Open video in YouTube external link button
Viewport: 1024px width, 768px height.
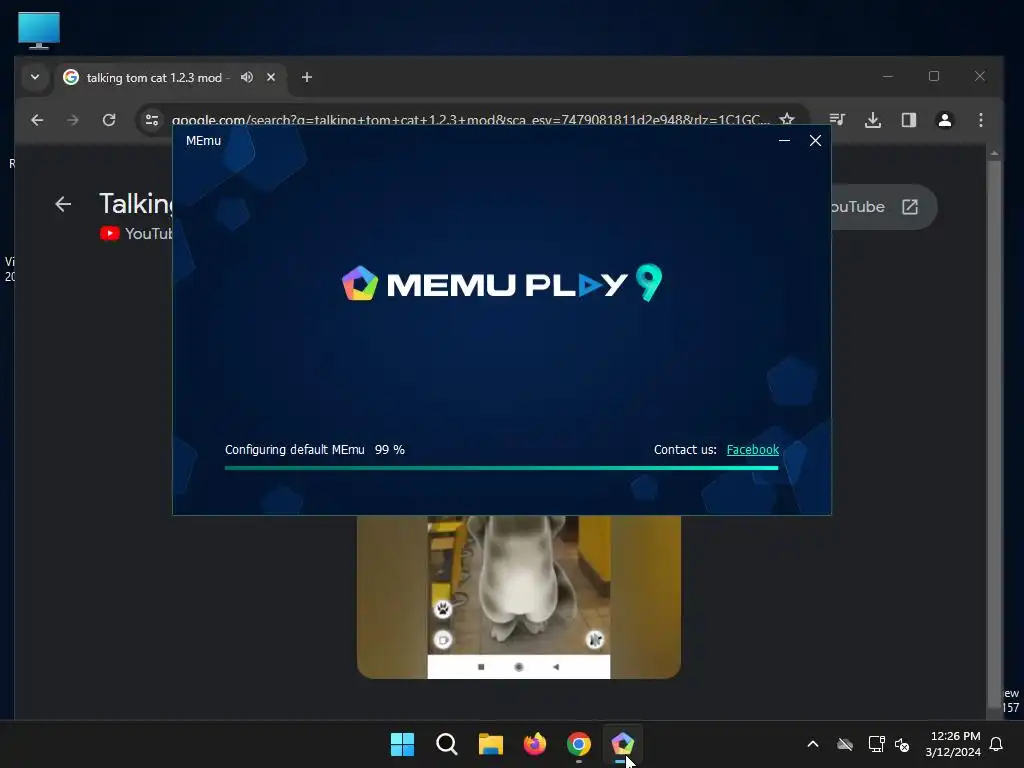[x=910, y=207]
